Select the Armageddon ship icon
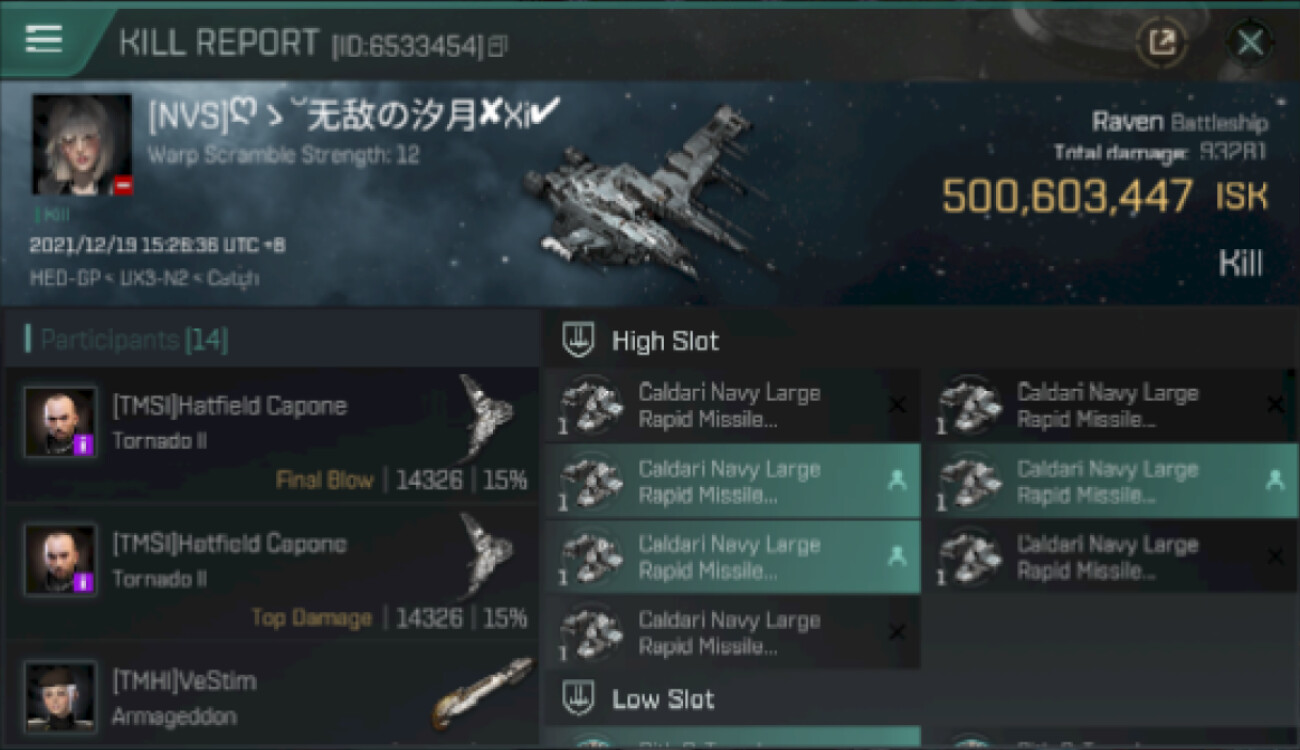The width and height of the screenshot is (1300, 750). [x=483, y=692]
